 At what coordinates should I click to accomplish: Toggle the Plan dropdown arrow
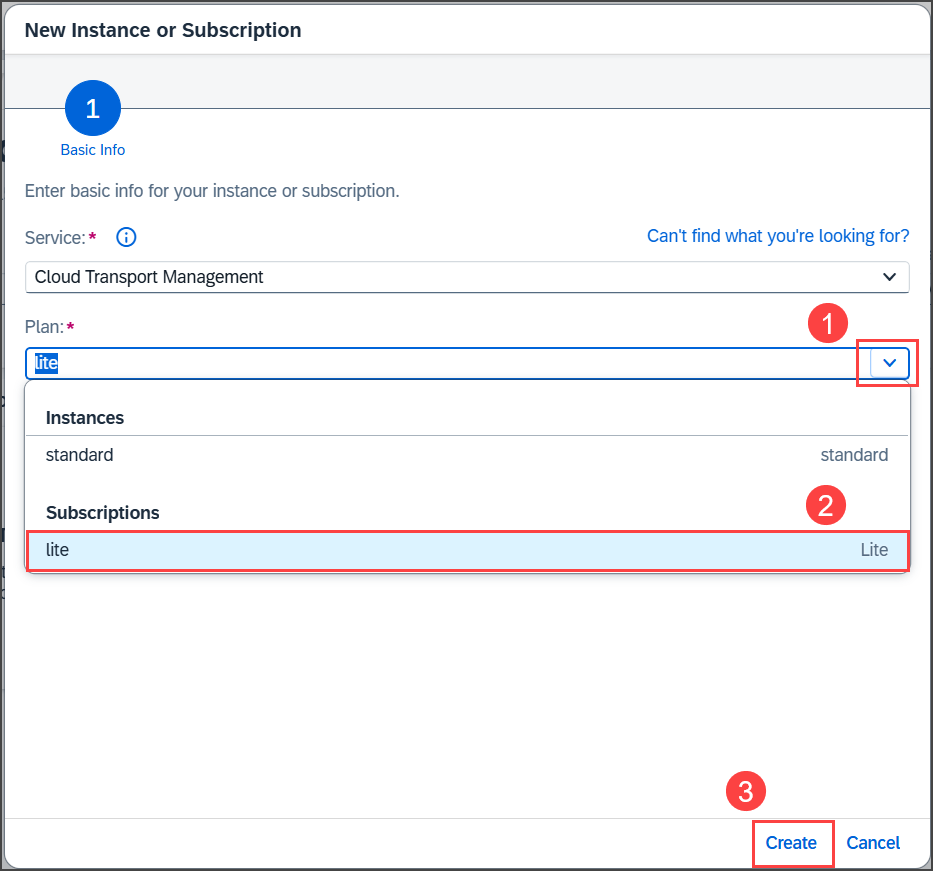click(889, 363)
